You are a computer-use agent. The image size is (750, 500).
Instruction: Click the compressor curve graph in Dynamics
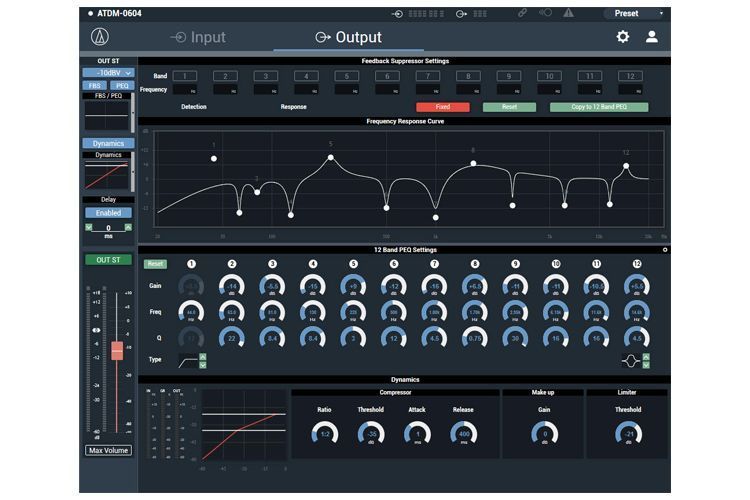point(244,425)
